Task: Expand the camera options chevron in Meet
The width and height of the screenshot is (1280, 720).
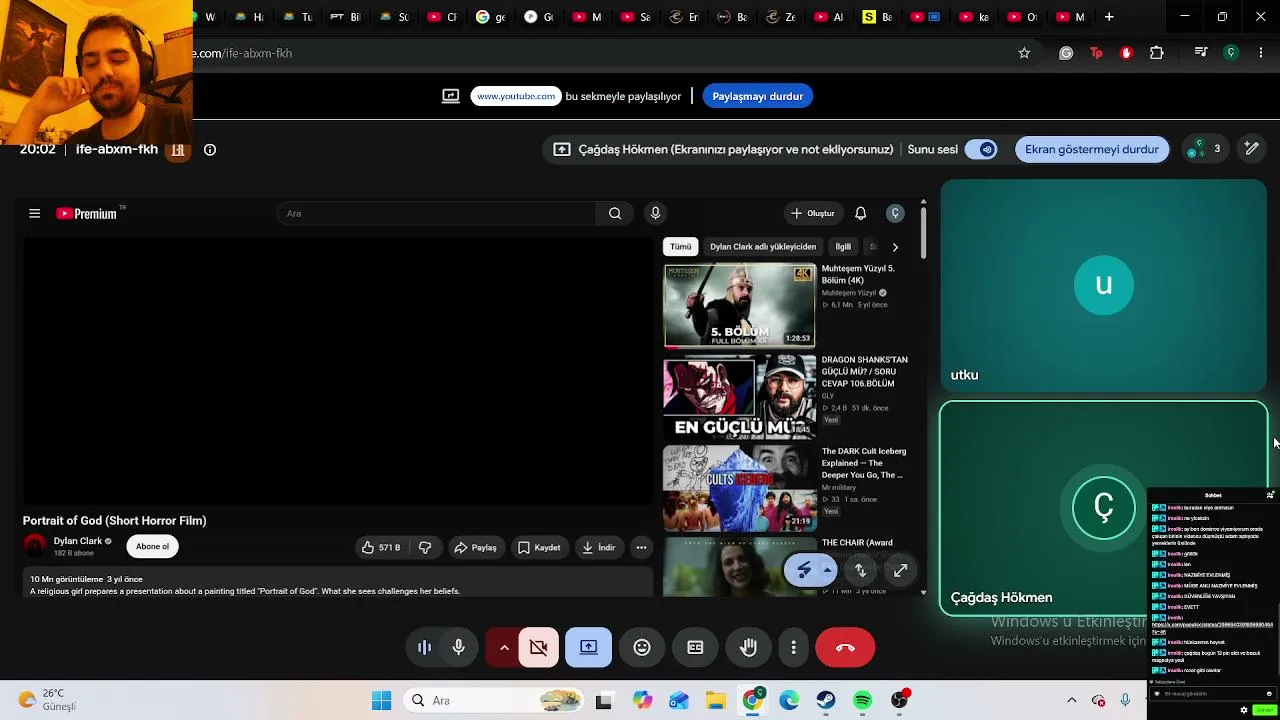Action: coord(504,648)
